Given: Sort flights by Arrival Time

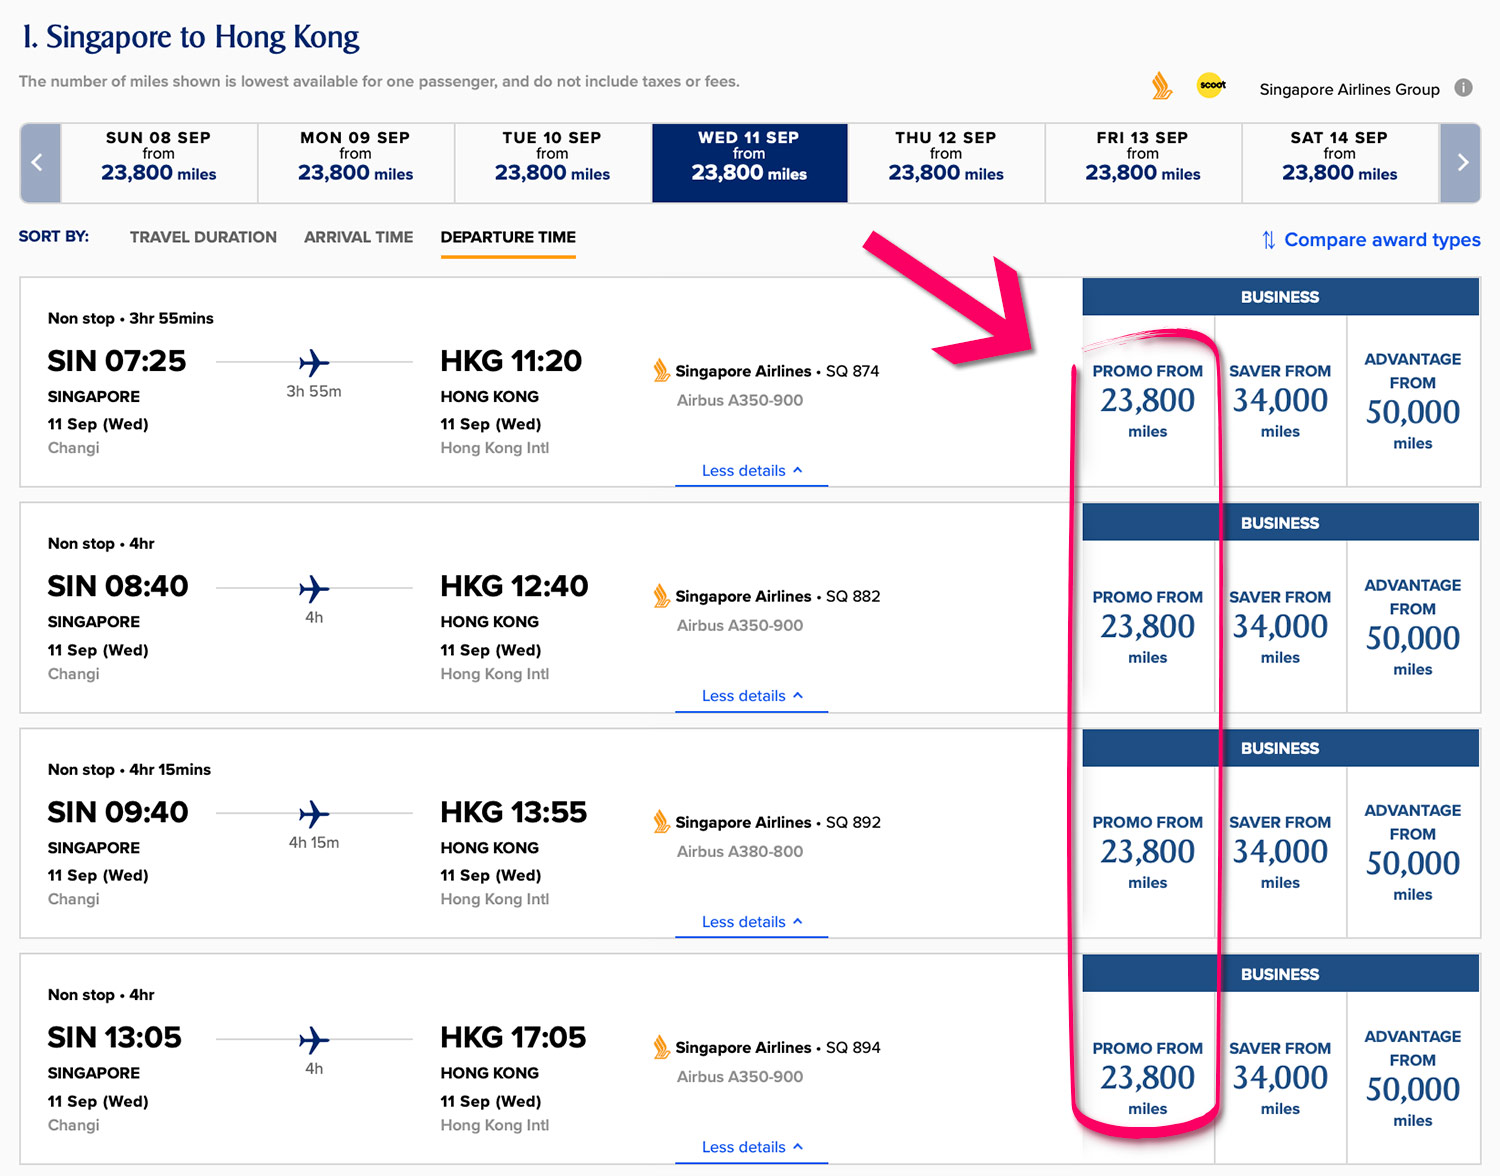Looking at the screenshot, I should [x=358, y=237].
